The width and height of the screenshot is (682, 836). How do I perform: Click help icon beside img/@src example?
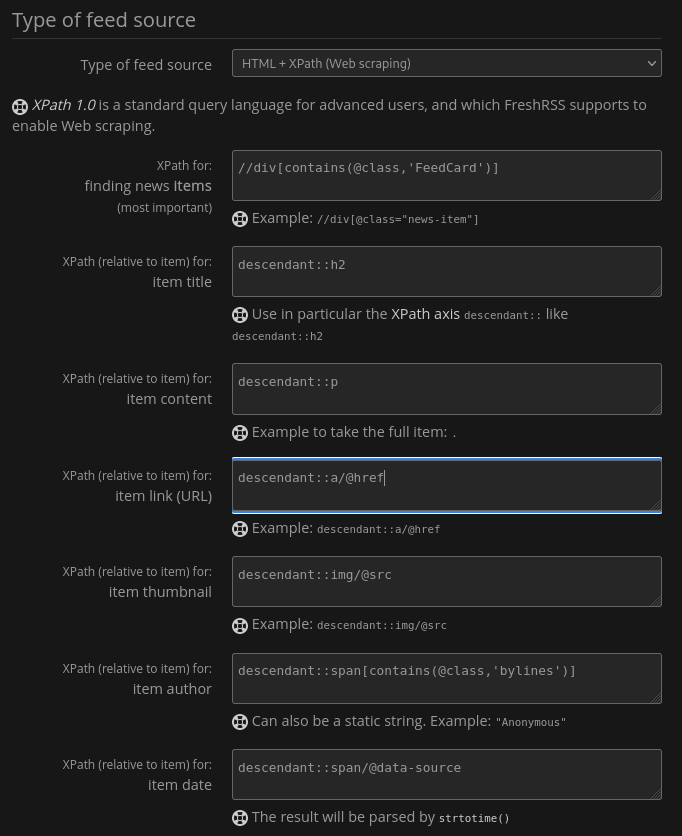point(240,625)
